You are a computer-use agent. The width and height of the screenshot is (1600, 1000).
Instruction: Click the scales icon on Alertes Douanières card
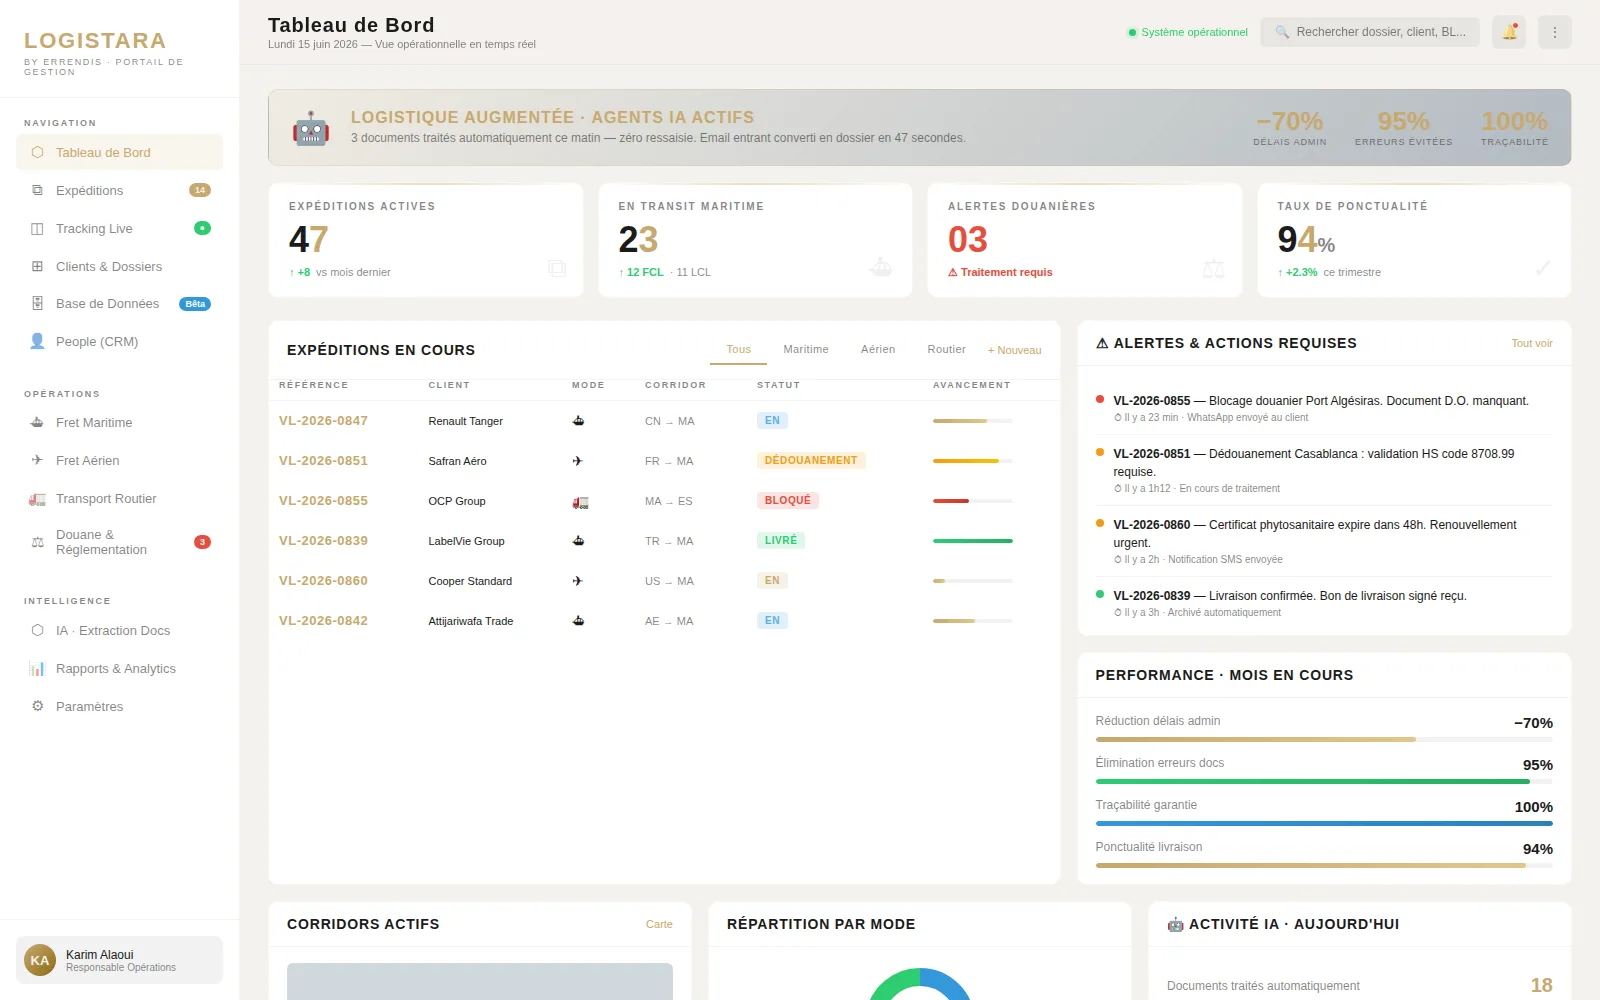tap(1213, 268)
